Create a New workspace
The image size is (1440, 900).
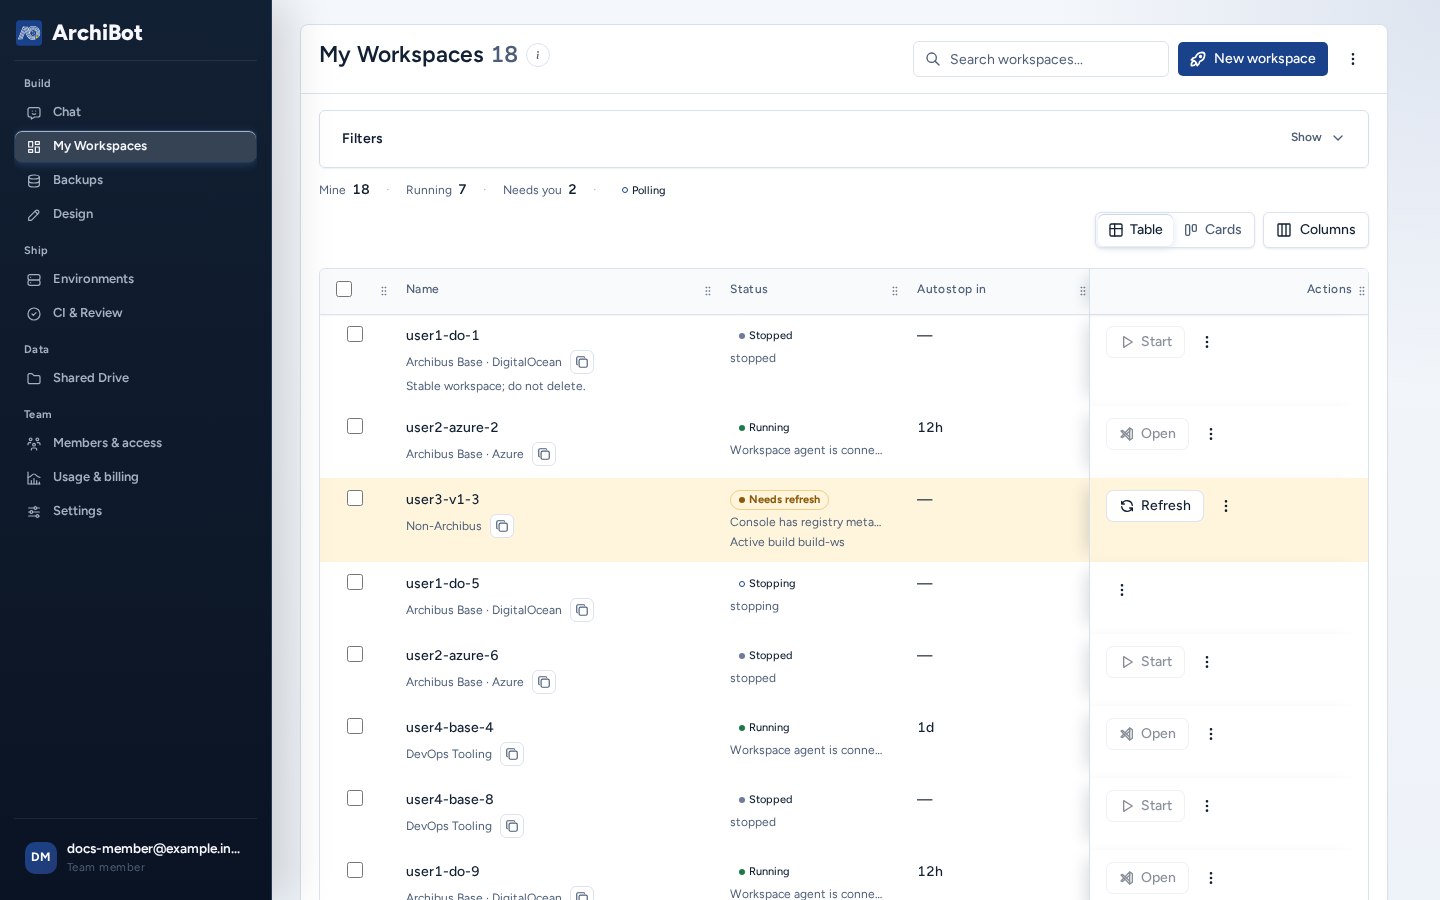1253,59
